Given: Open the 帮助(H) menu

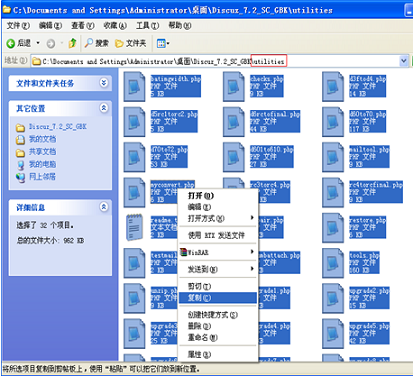Looking at the screenshot, I should click(x=180, y=25).
